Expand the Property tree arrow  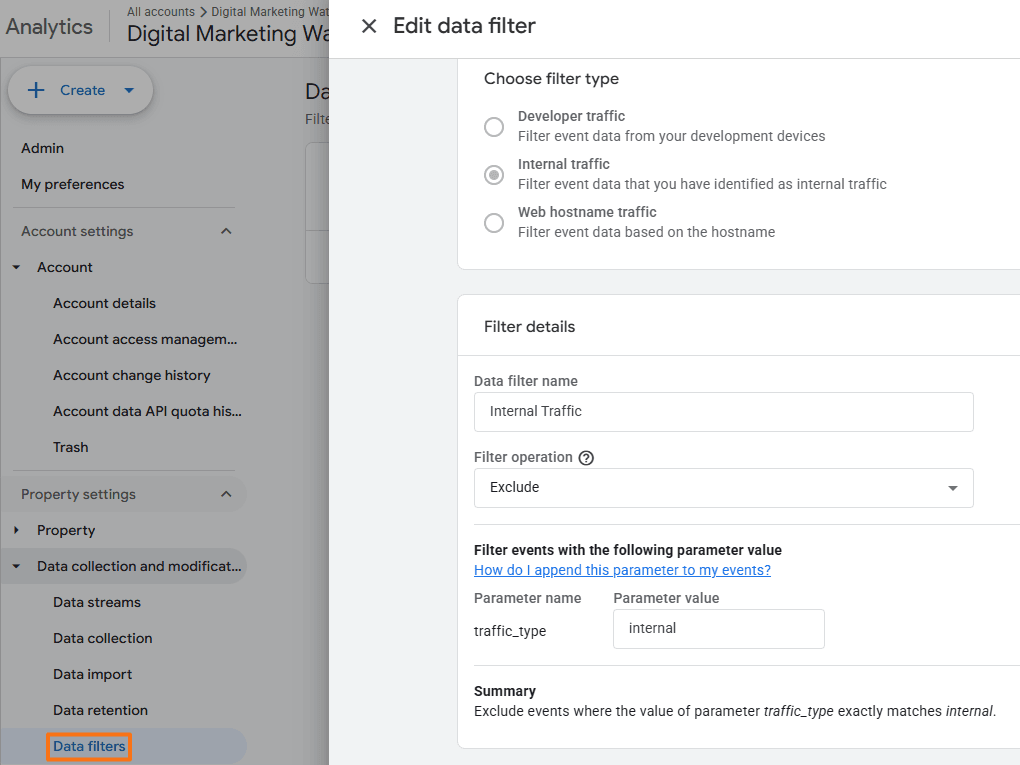[16, 530]
